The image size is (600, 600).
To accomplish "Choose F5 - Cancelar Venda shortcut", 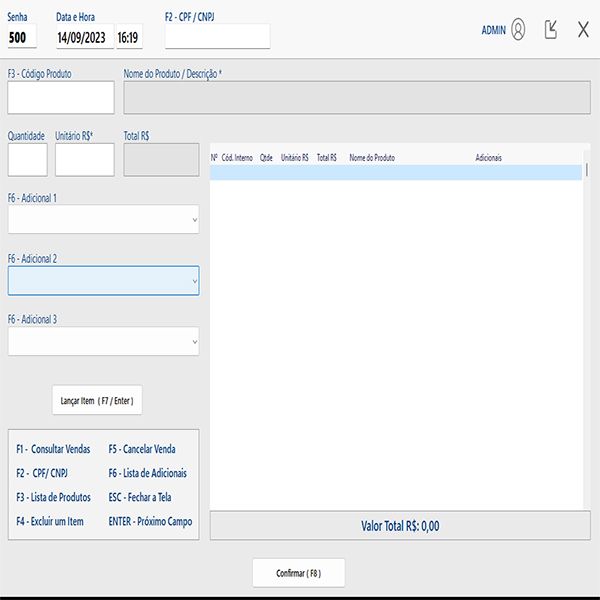I will click(141, 449).
